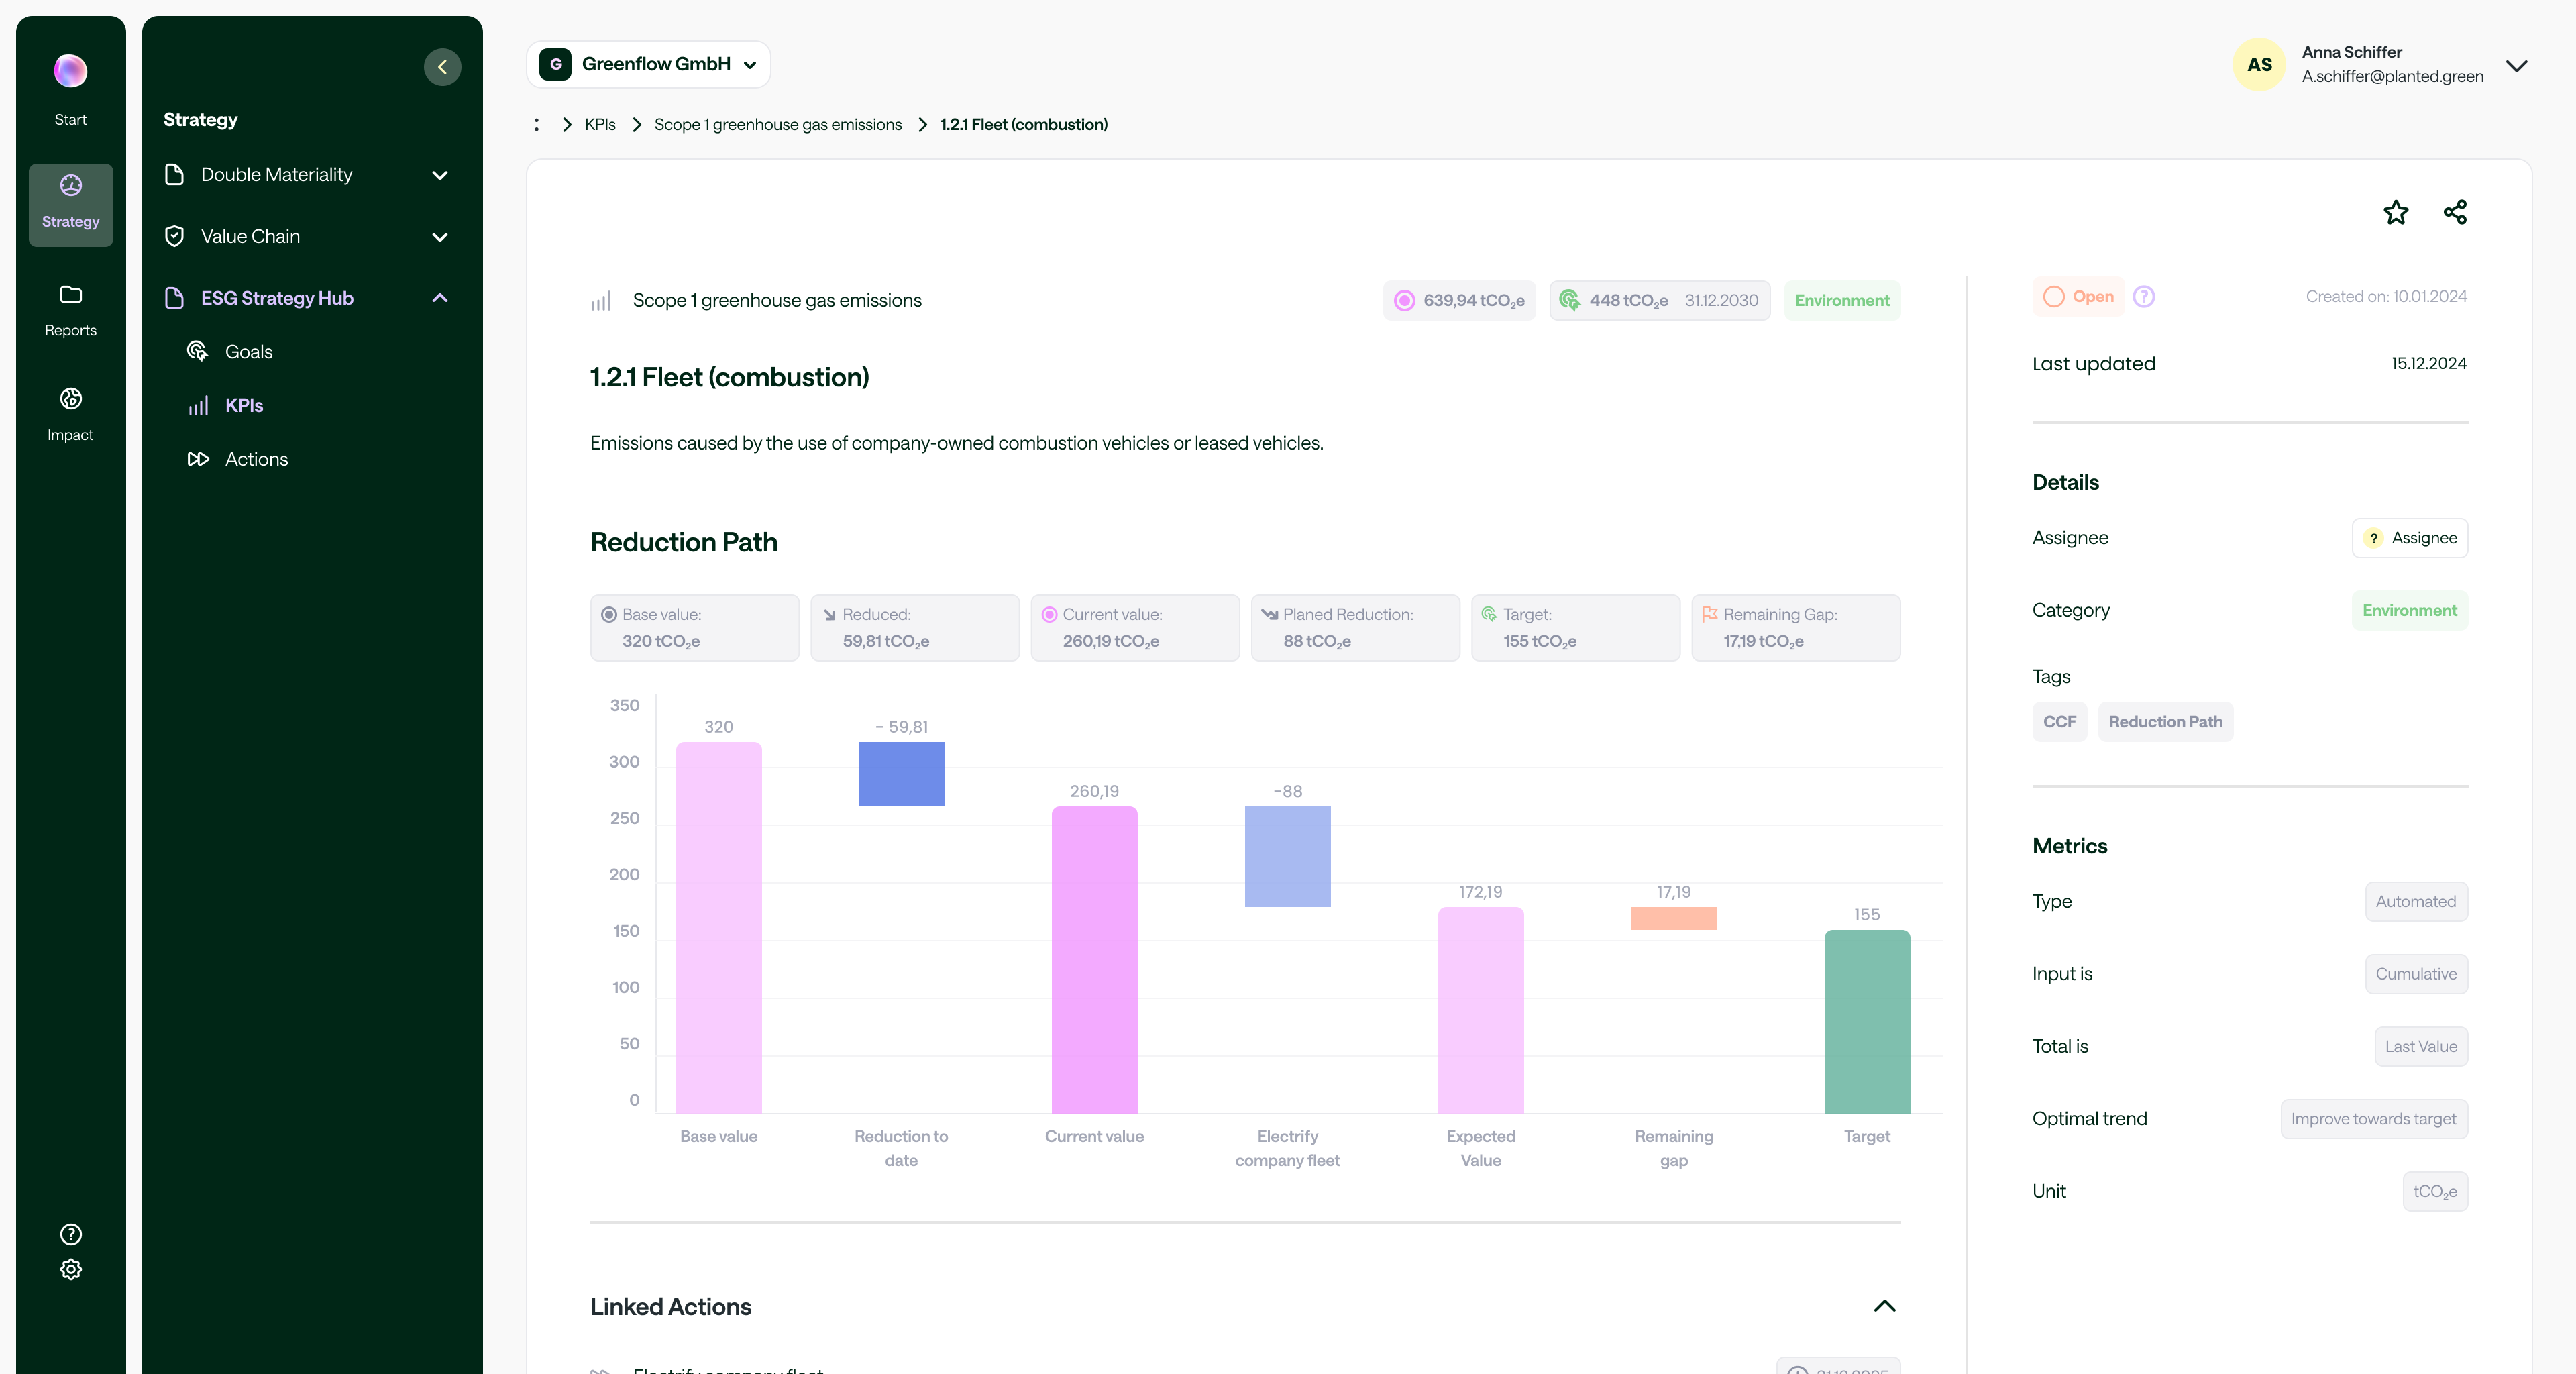Image resolution: width=2576 pixels, height=1374 pixels.
Task: Click the share icon
Action: tap(2455, 212)
